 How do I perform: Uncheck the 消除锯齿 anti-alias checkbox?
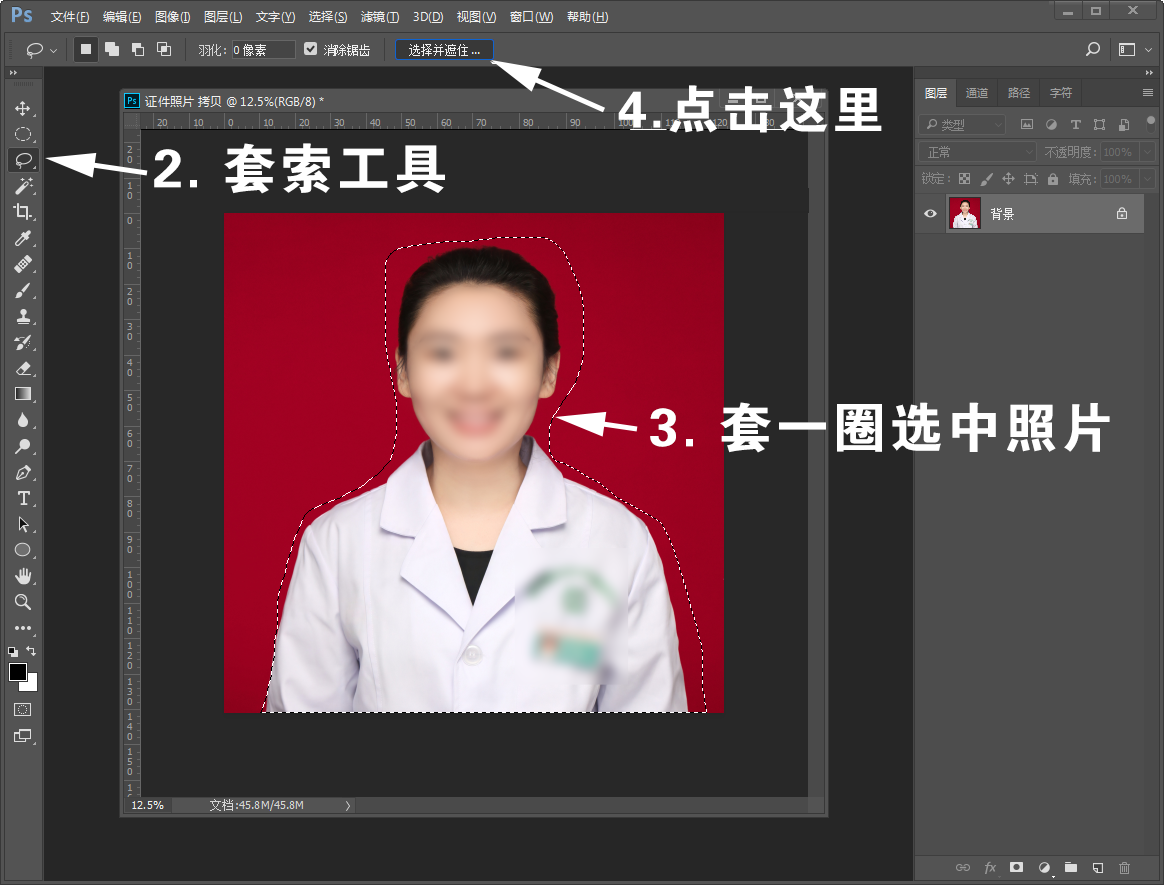click(310, 49)
